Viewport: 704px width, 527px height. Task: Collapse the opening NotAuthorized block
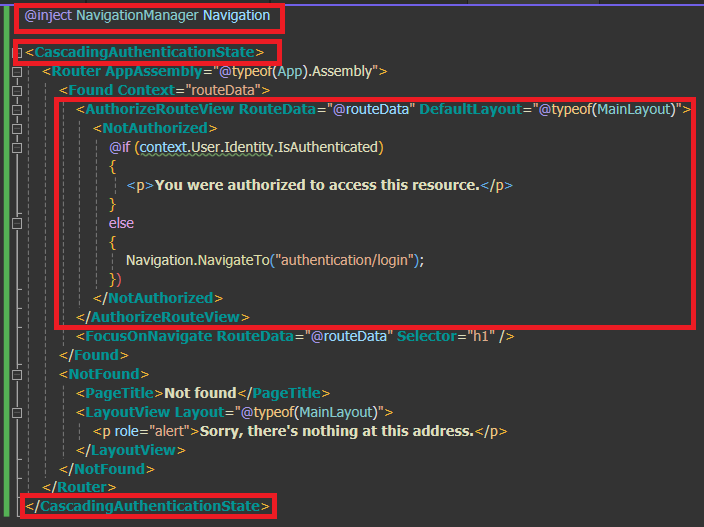click(x=17, y=129)
